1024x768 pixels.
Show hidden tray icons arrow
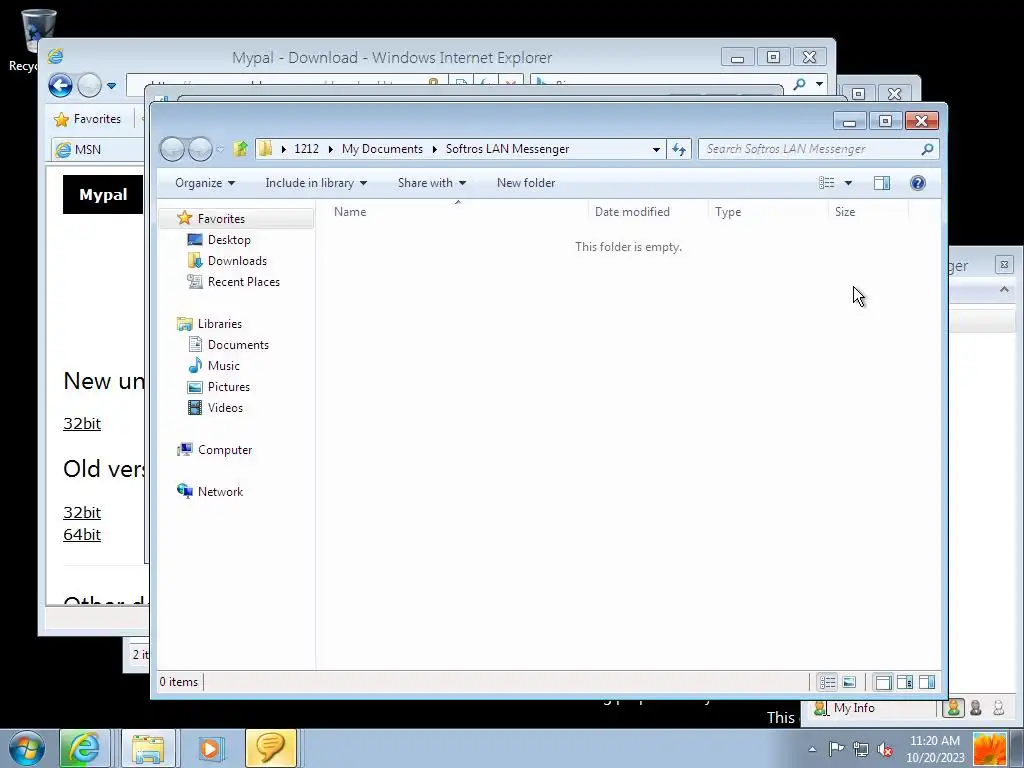[812, 749]
